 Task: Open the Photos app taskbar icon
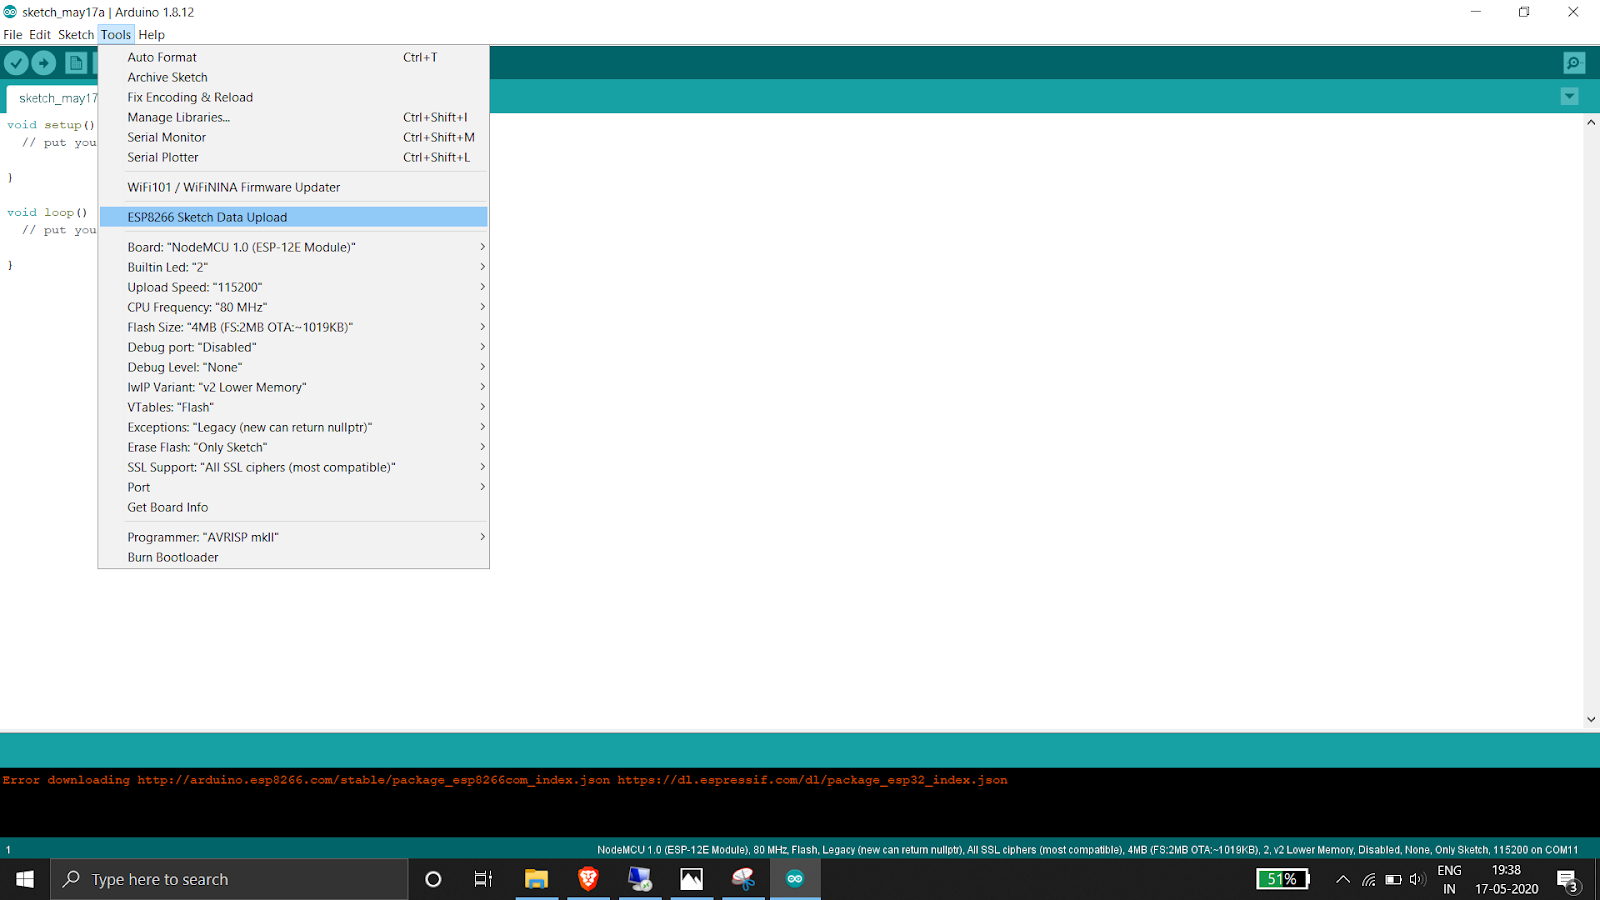point(691,879)
